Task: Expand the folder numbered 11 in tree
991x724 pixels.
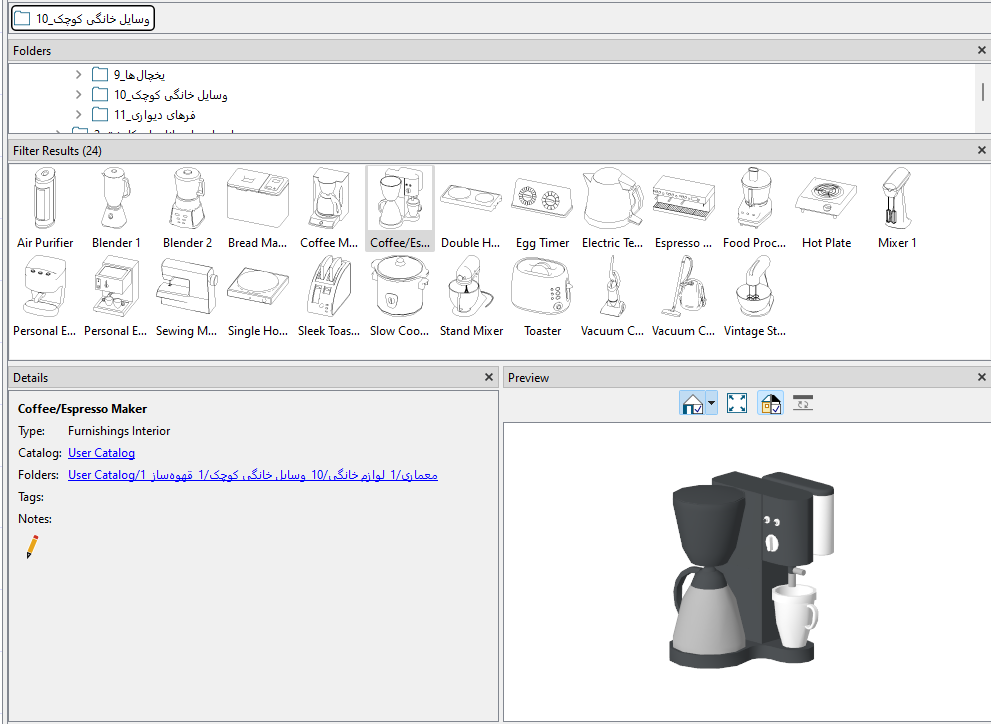Action: click(x=80, y=115)
